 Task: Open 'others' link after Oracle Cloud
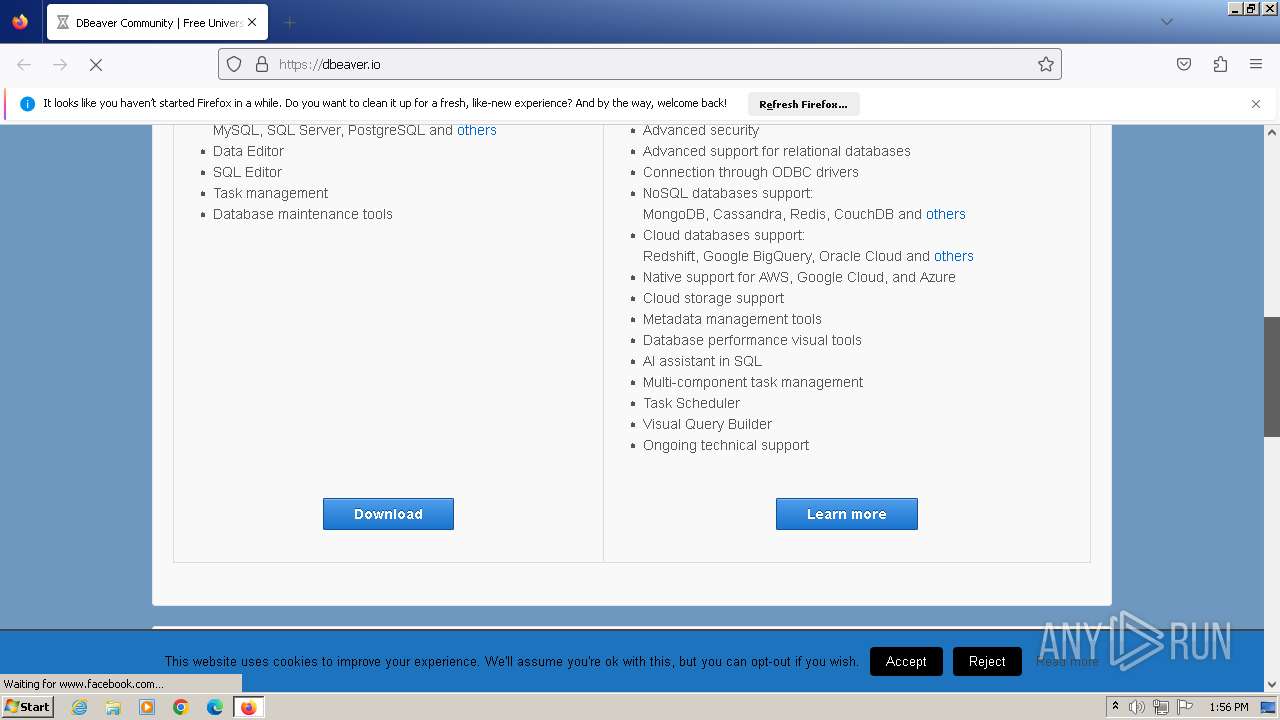coord(954,256)
